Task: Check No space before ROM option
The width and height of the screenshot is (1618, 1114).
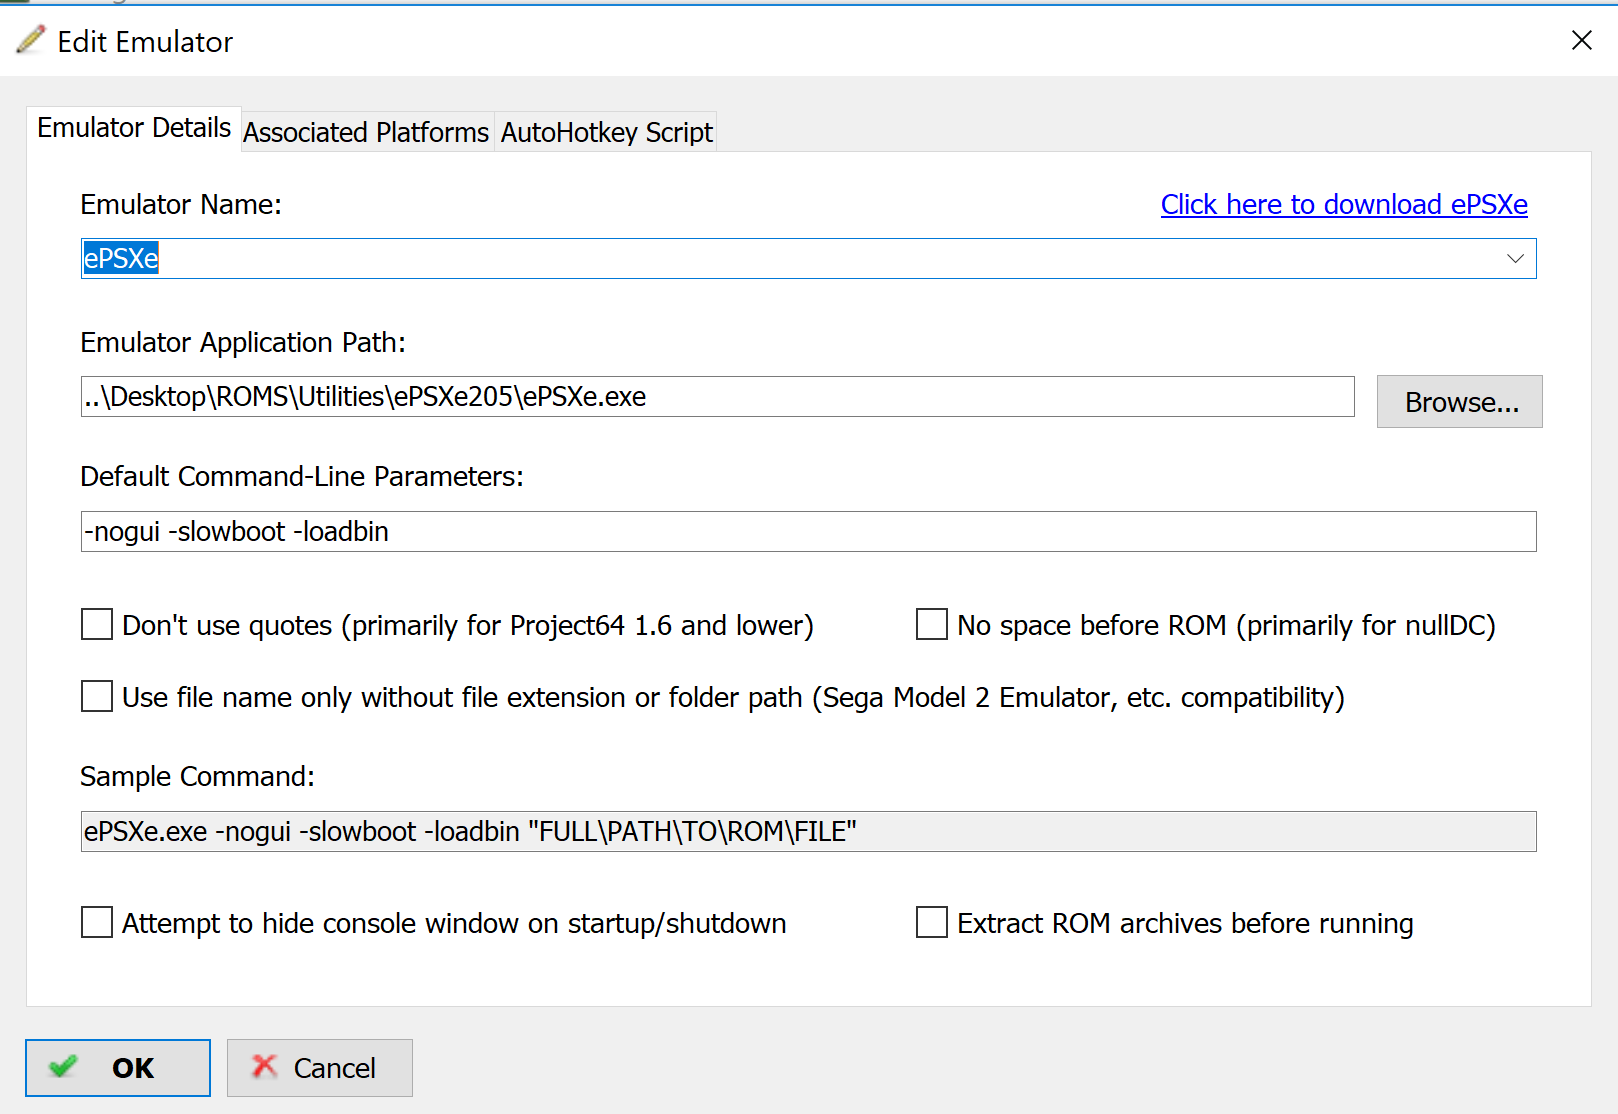Action: [932, 624]
